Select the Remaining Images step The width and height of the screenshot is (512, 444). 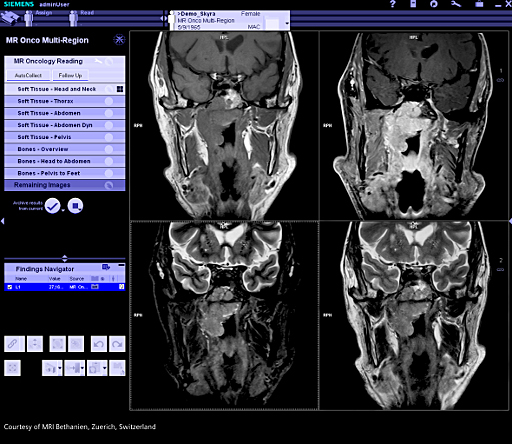pyautogui.click(x=65, y=185)
